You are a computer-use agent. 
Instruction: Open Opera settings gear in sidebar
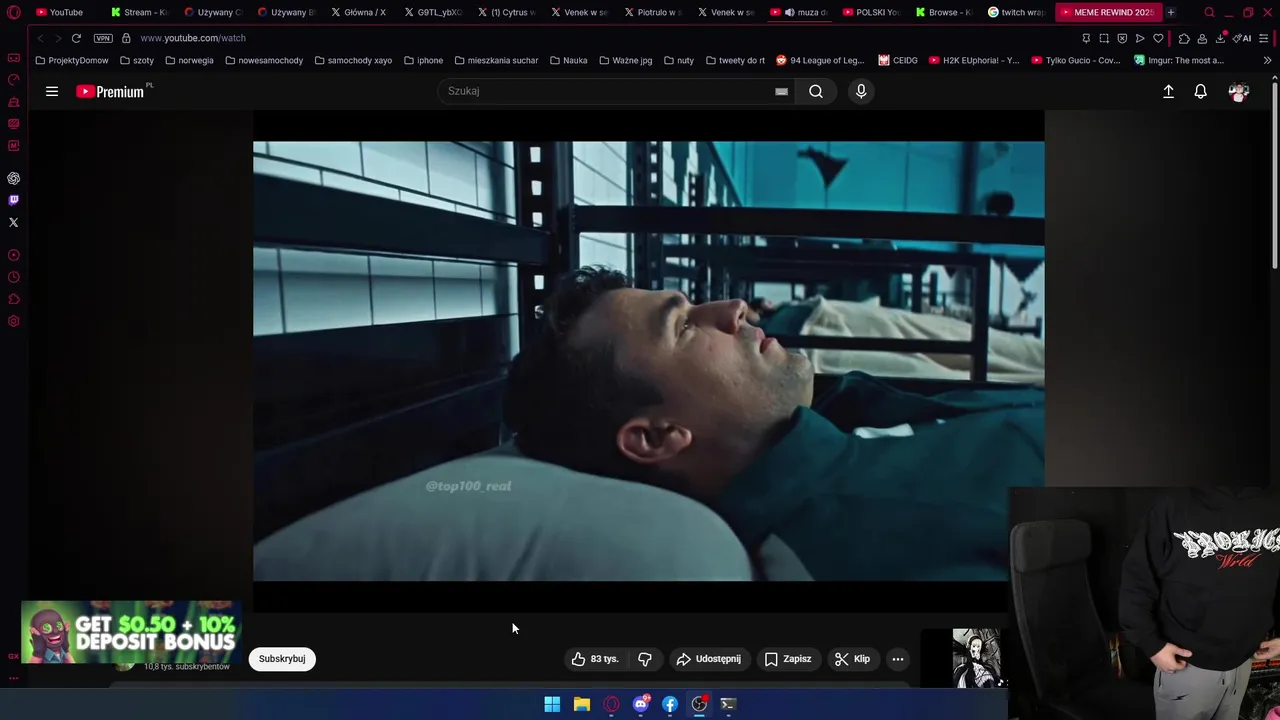click(x=13, y=321)
